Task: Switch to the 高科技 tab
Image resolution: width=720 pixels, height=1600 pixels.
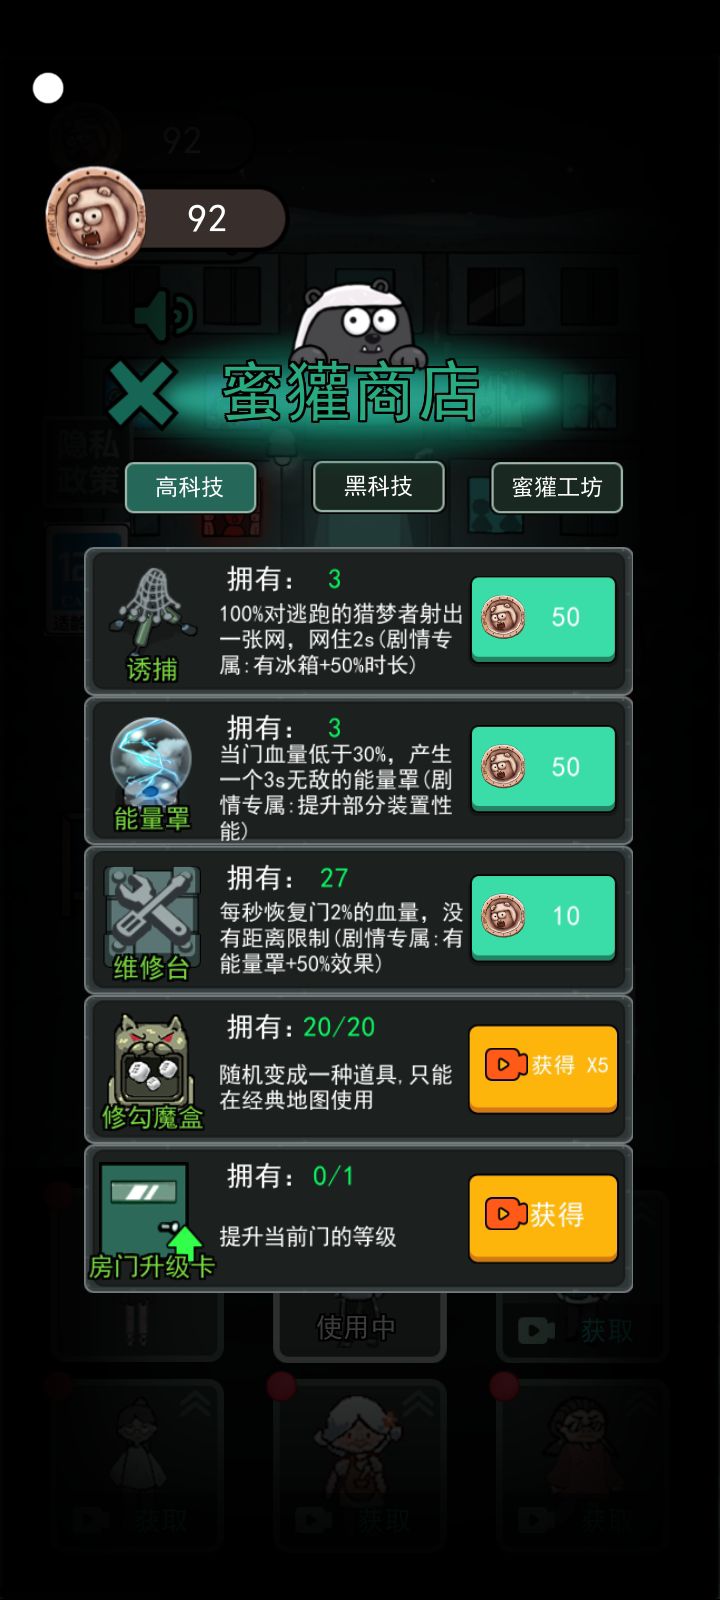Action: click(x=190, y=488)
